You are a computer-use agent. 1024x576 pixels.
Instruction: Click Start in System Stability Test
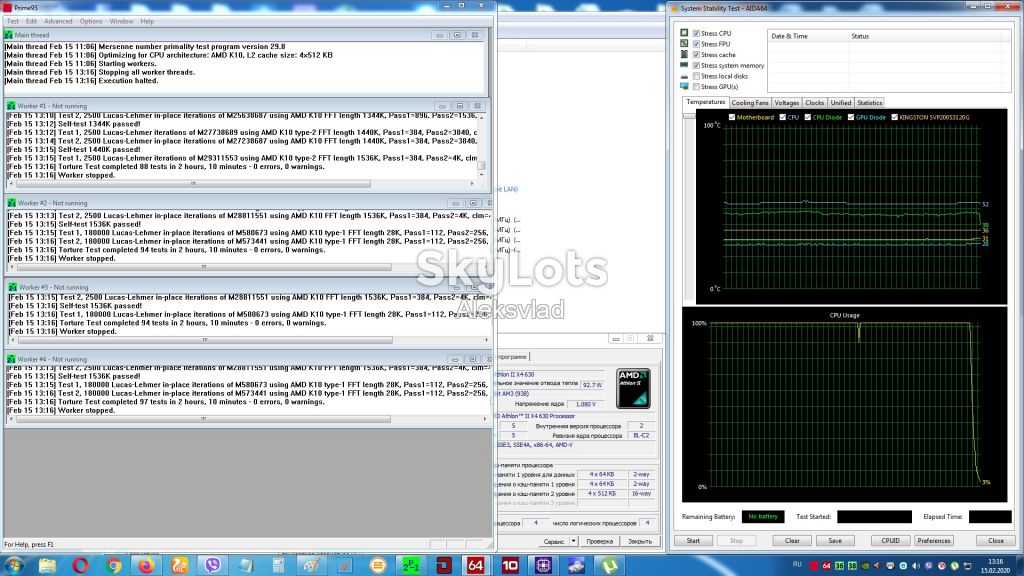pyautogui.click(x=693, y=541)
